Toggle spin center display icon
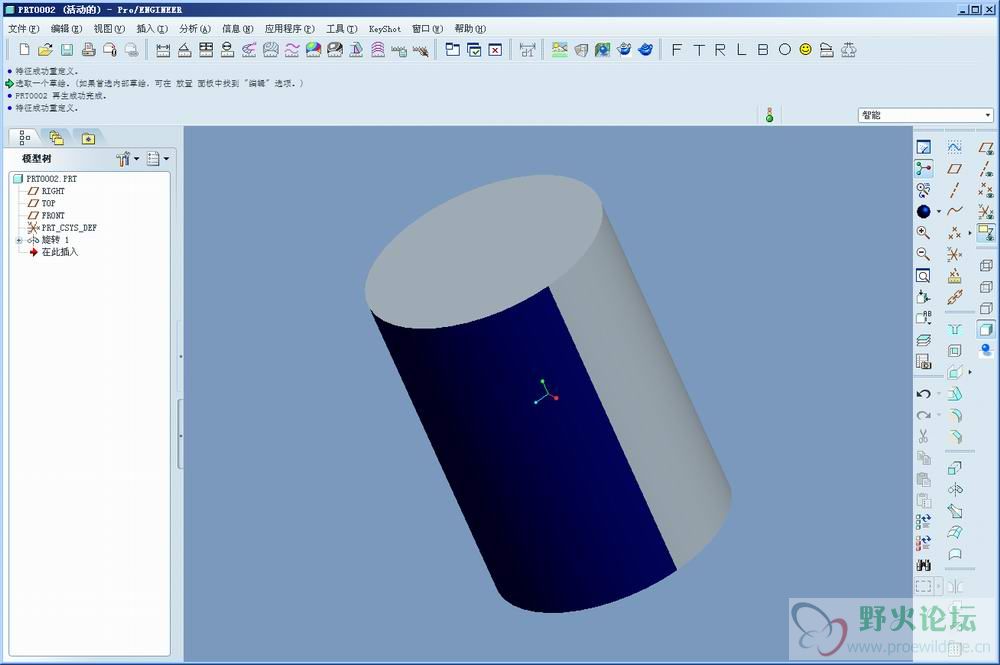1000x665 pixels. (x=923, y=168)
